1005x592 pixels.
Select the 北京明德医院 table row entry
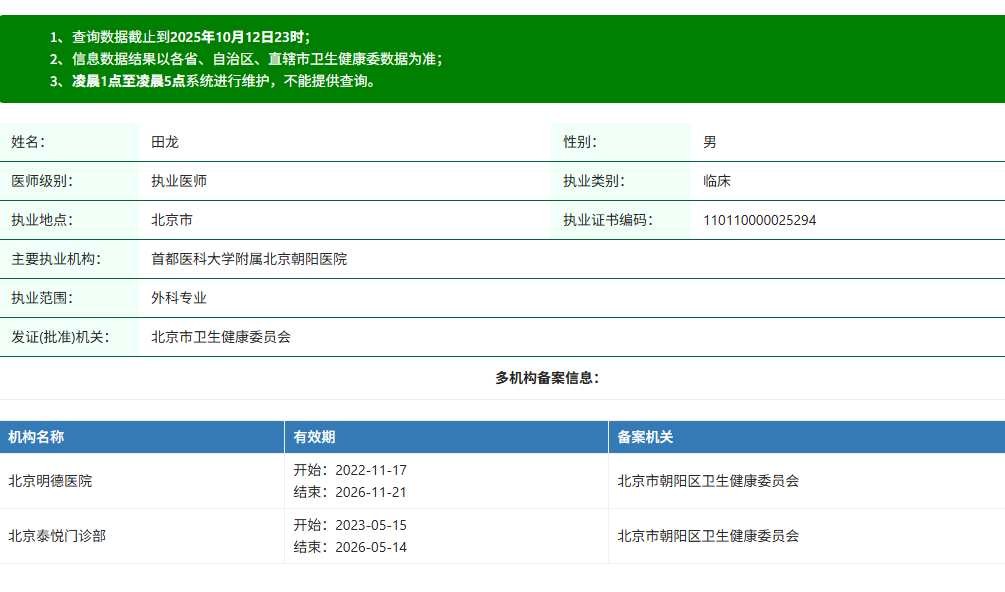coord(50,481)
